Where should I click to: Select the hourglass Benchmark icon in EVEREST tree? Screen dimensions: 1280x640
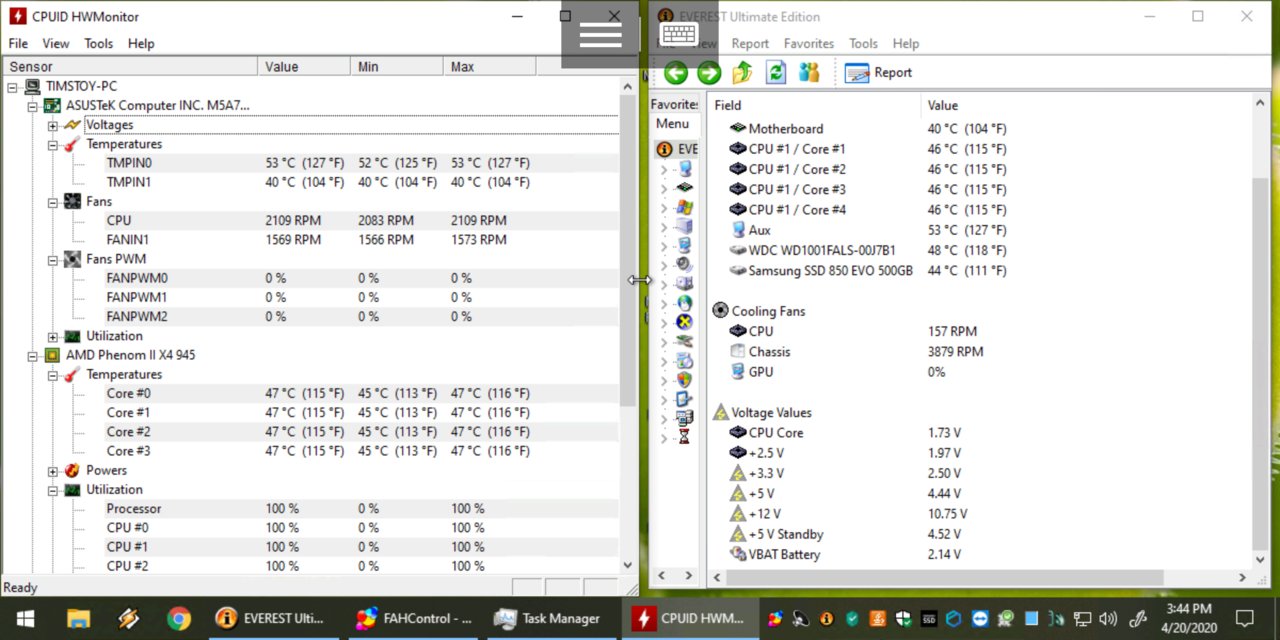coord(684,437)
